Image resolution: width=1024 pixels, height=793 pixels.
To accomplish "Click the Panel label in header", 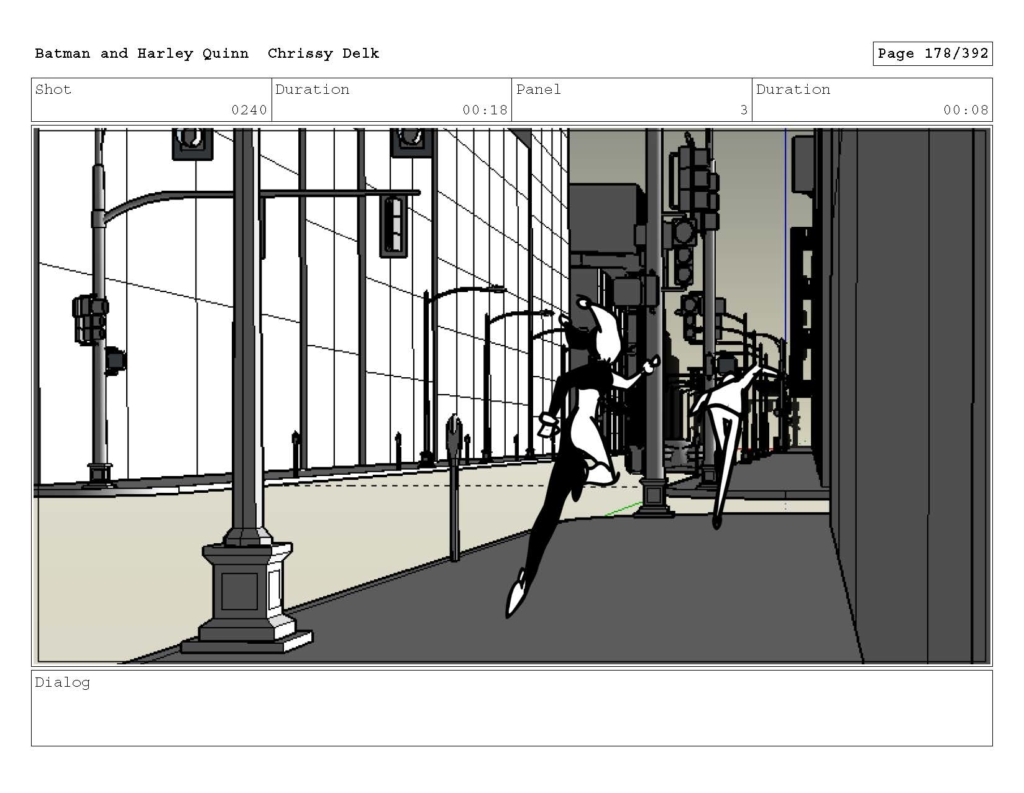I will click(x=538, y=89).
